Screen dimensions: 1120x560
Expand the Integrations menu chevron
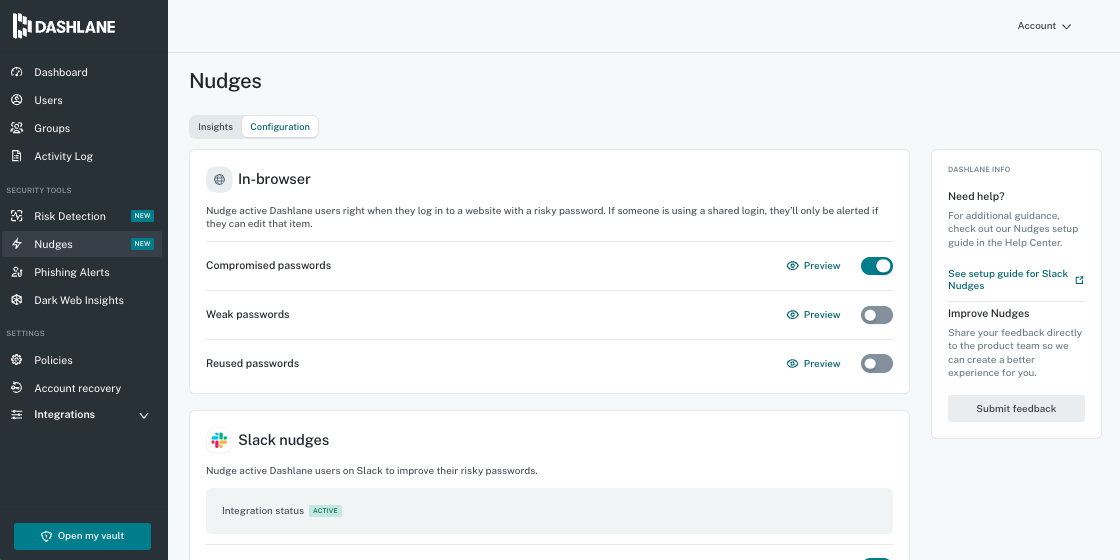[x=143, y=415]
